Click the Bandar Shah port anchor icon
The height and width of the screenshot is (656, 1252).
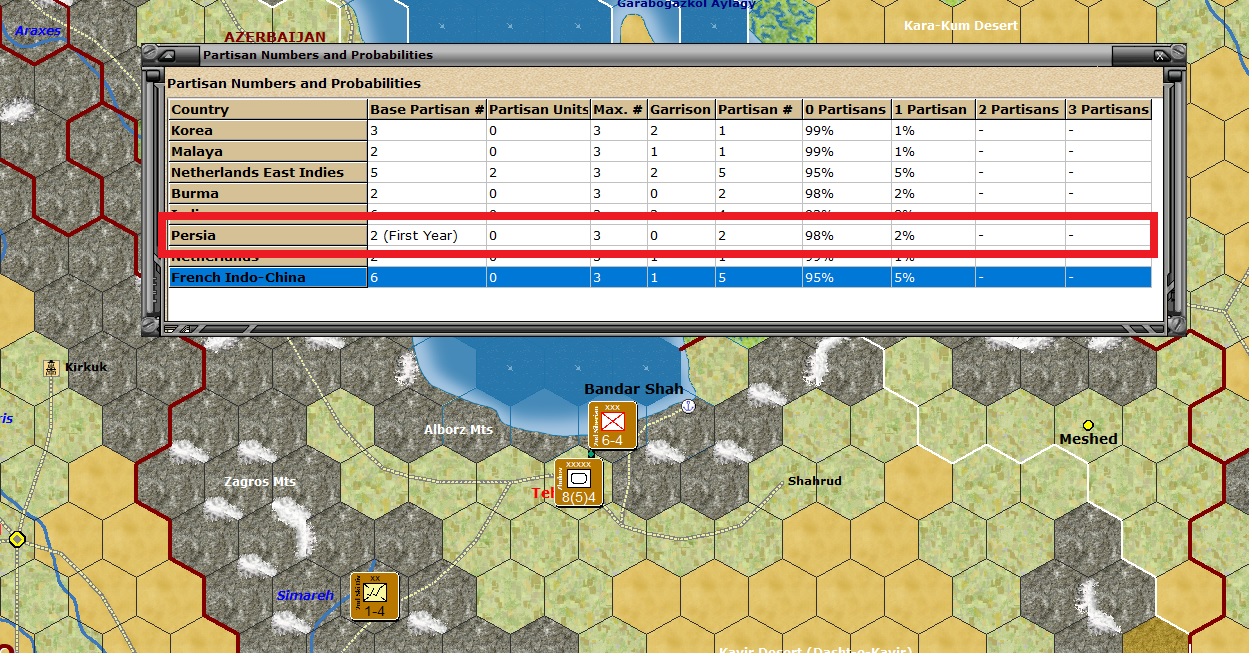[688, 406]
